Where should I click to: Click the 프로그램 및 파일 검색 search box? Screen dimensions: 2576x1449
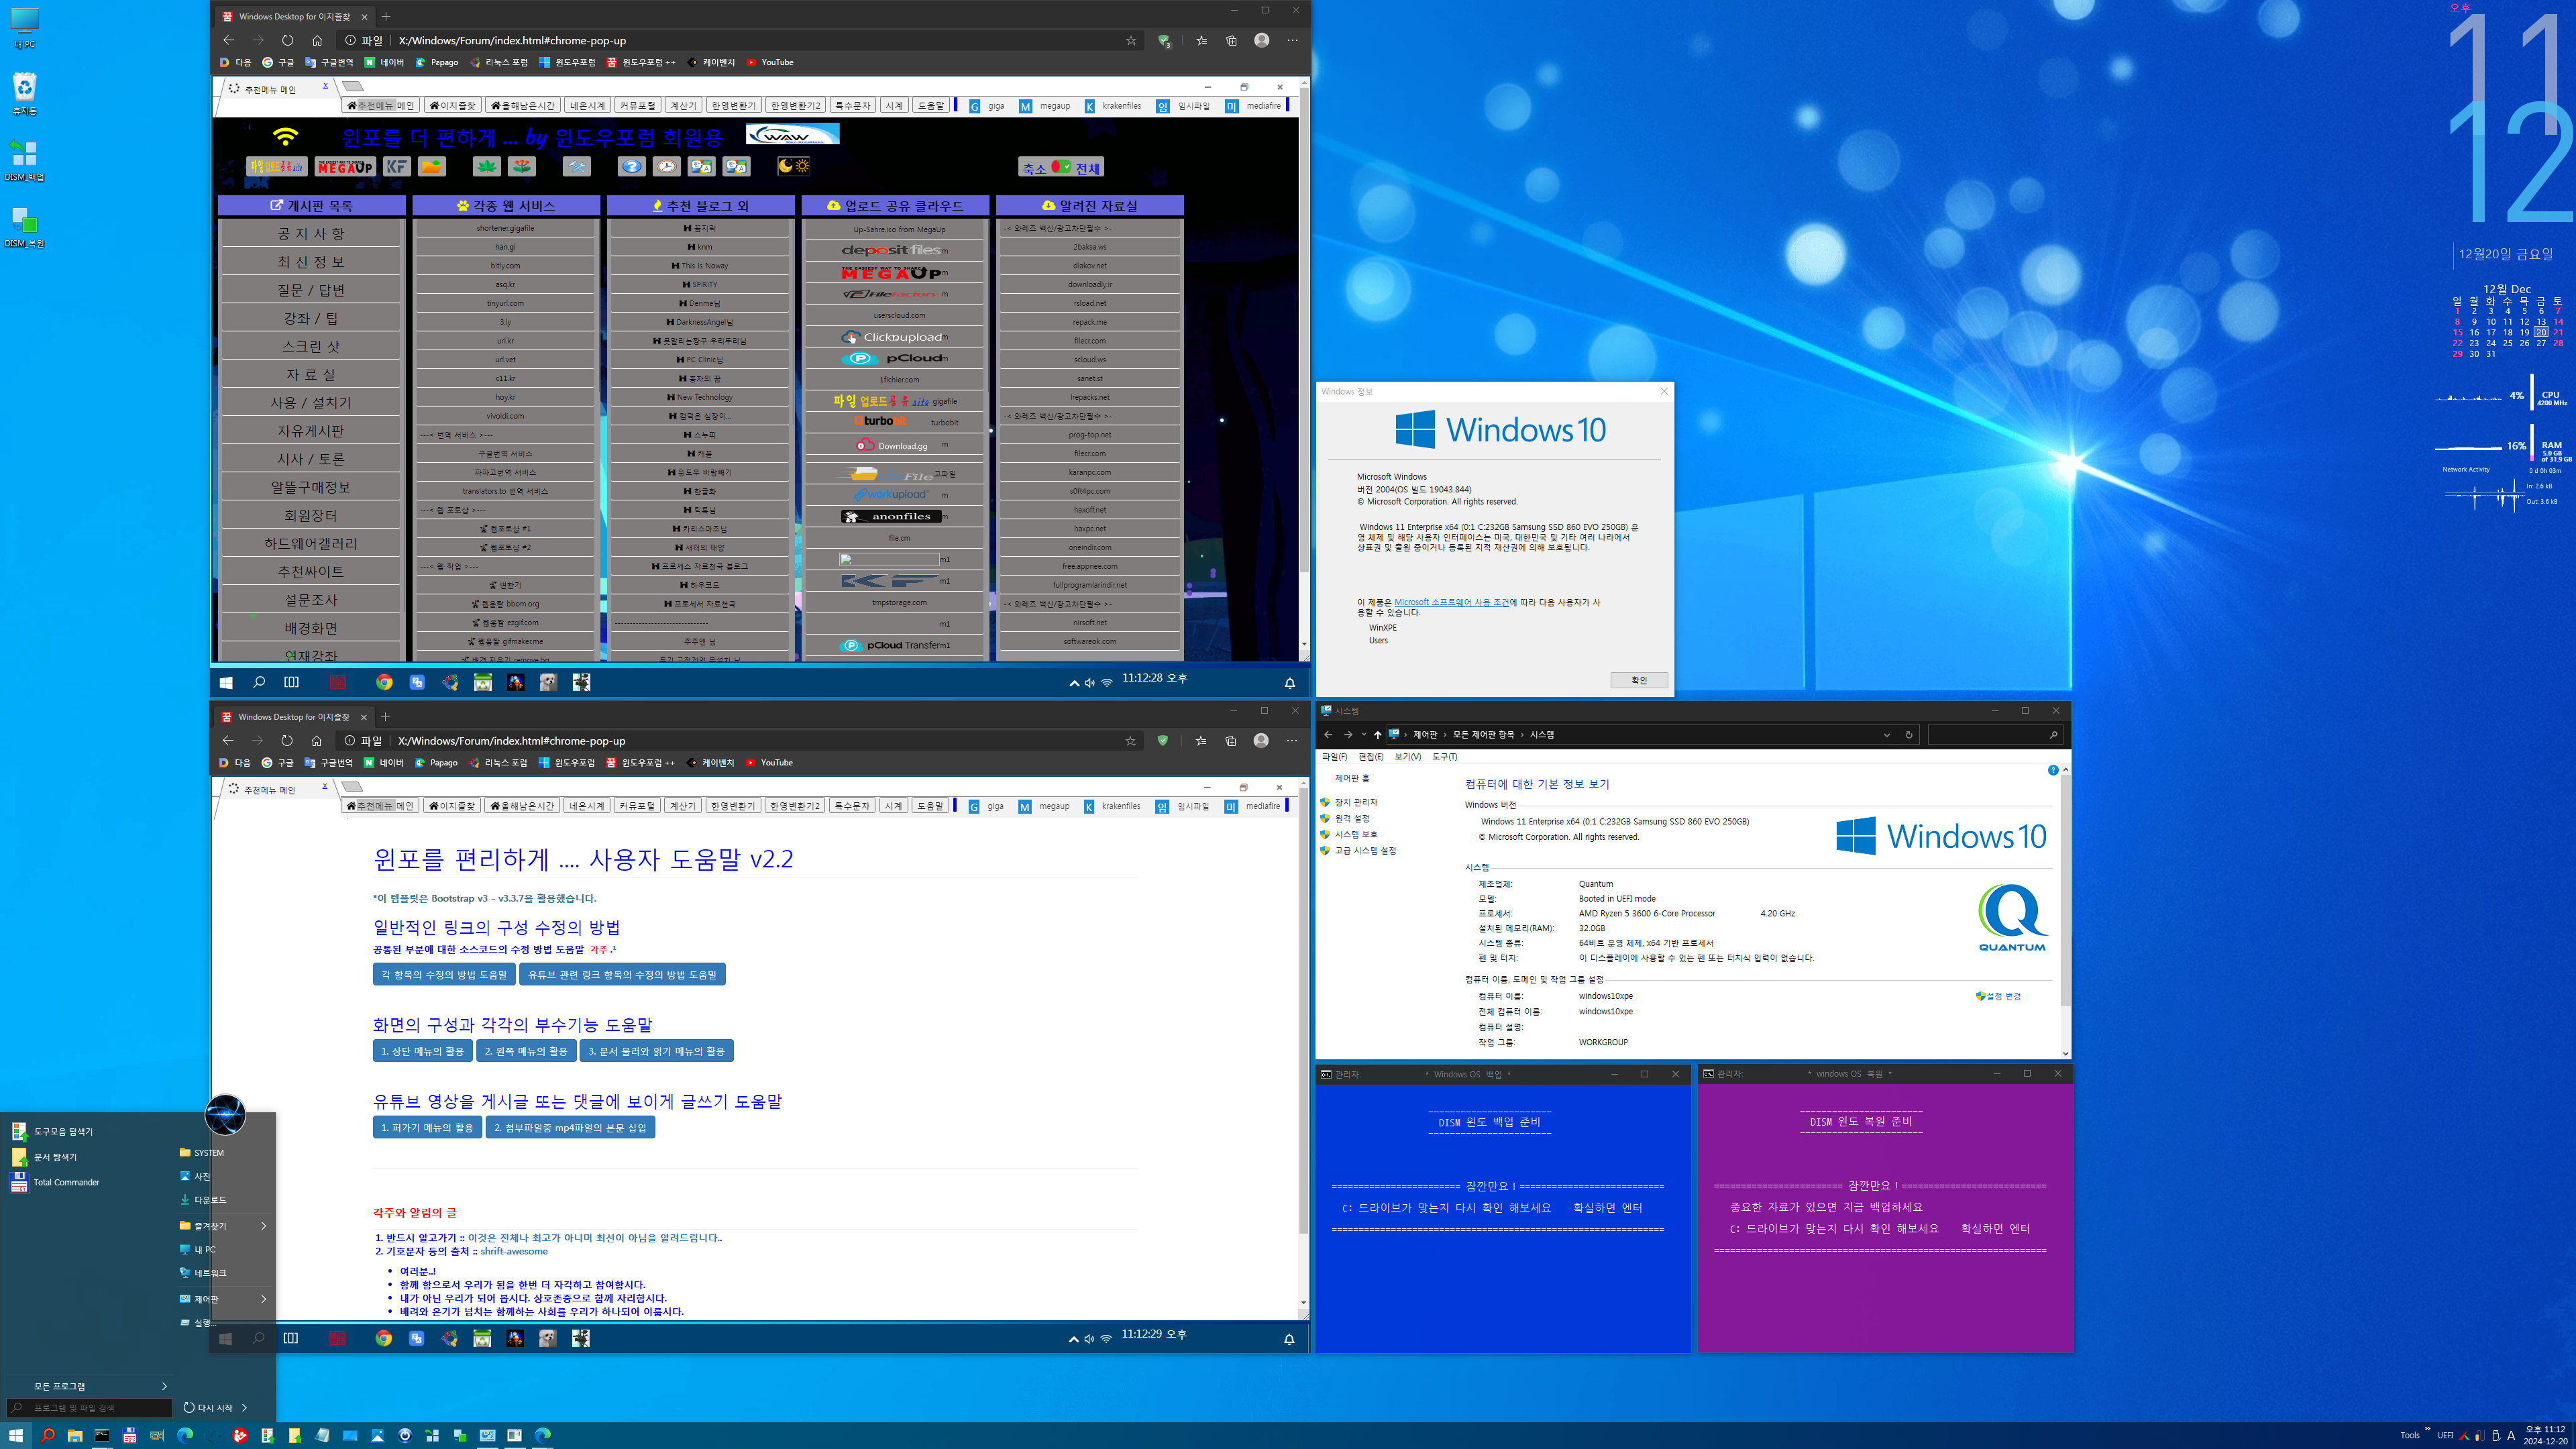tap(90, 1408)
